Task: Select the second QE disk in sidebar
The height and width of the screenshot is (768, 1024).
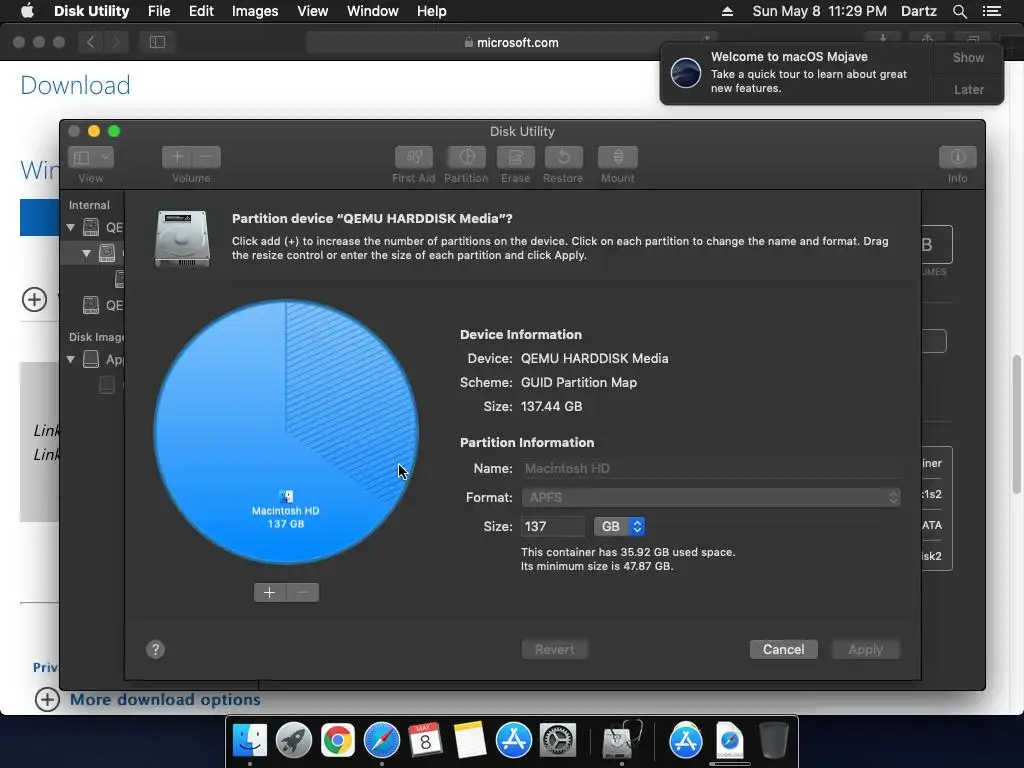Action: click(x=103, y=305)
